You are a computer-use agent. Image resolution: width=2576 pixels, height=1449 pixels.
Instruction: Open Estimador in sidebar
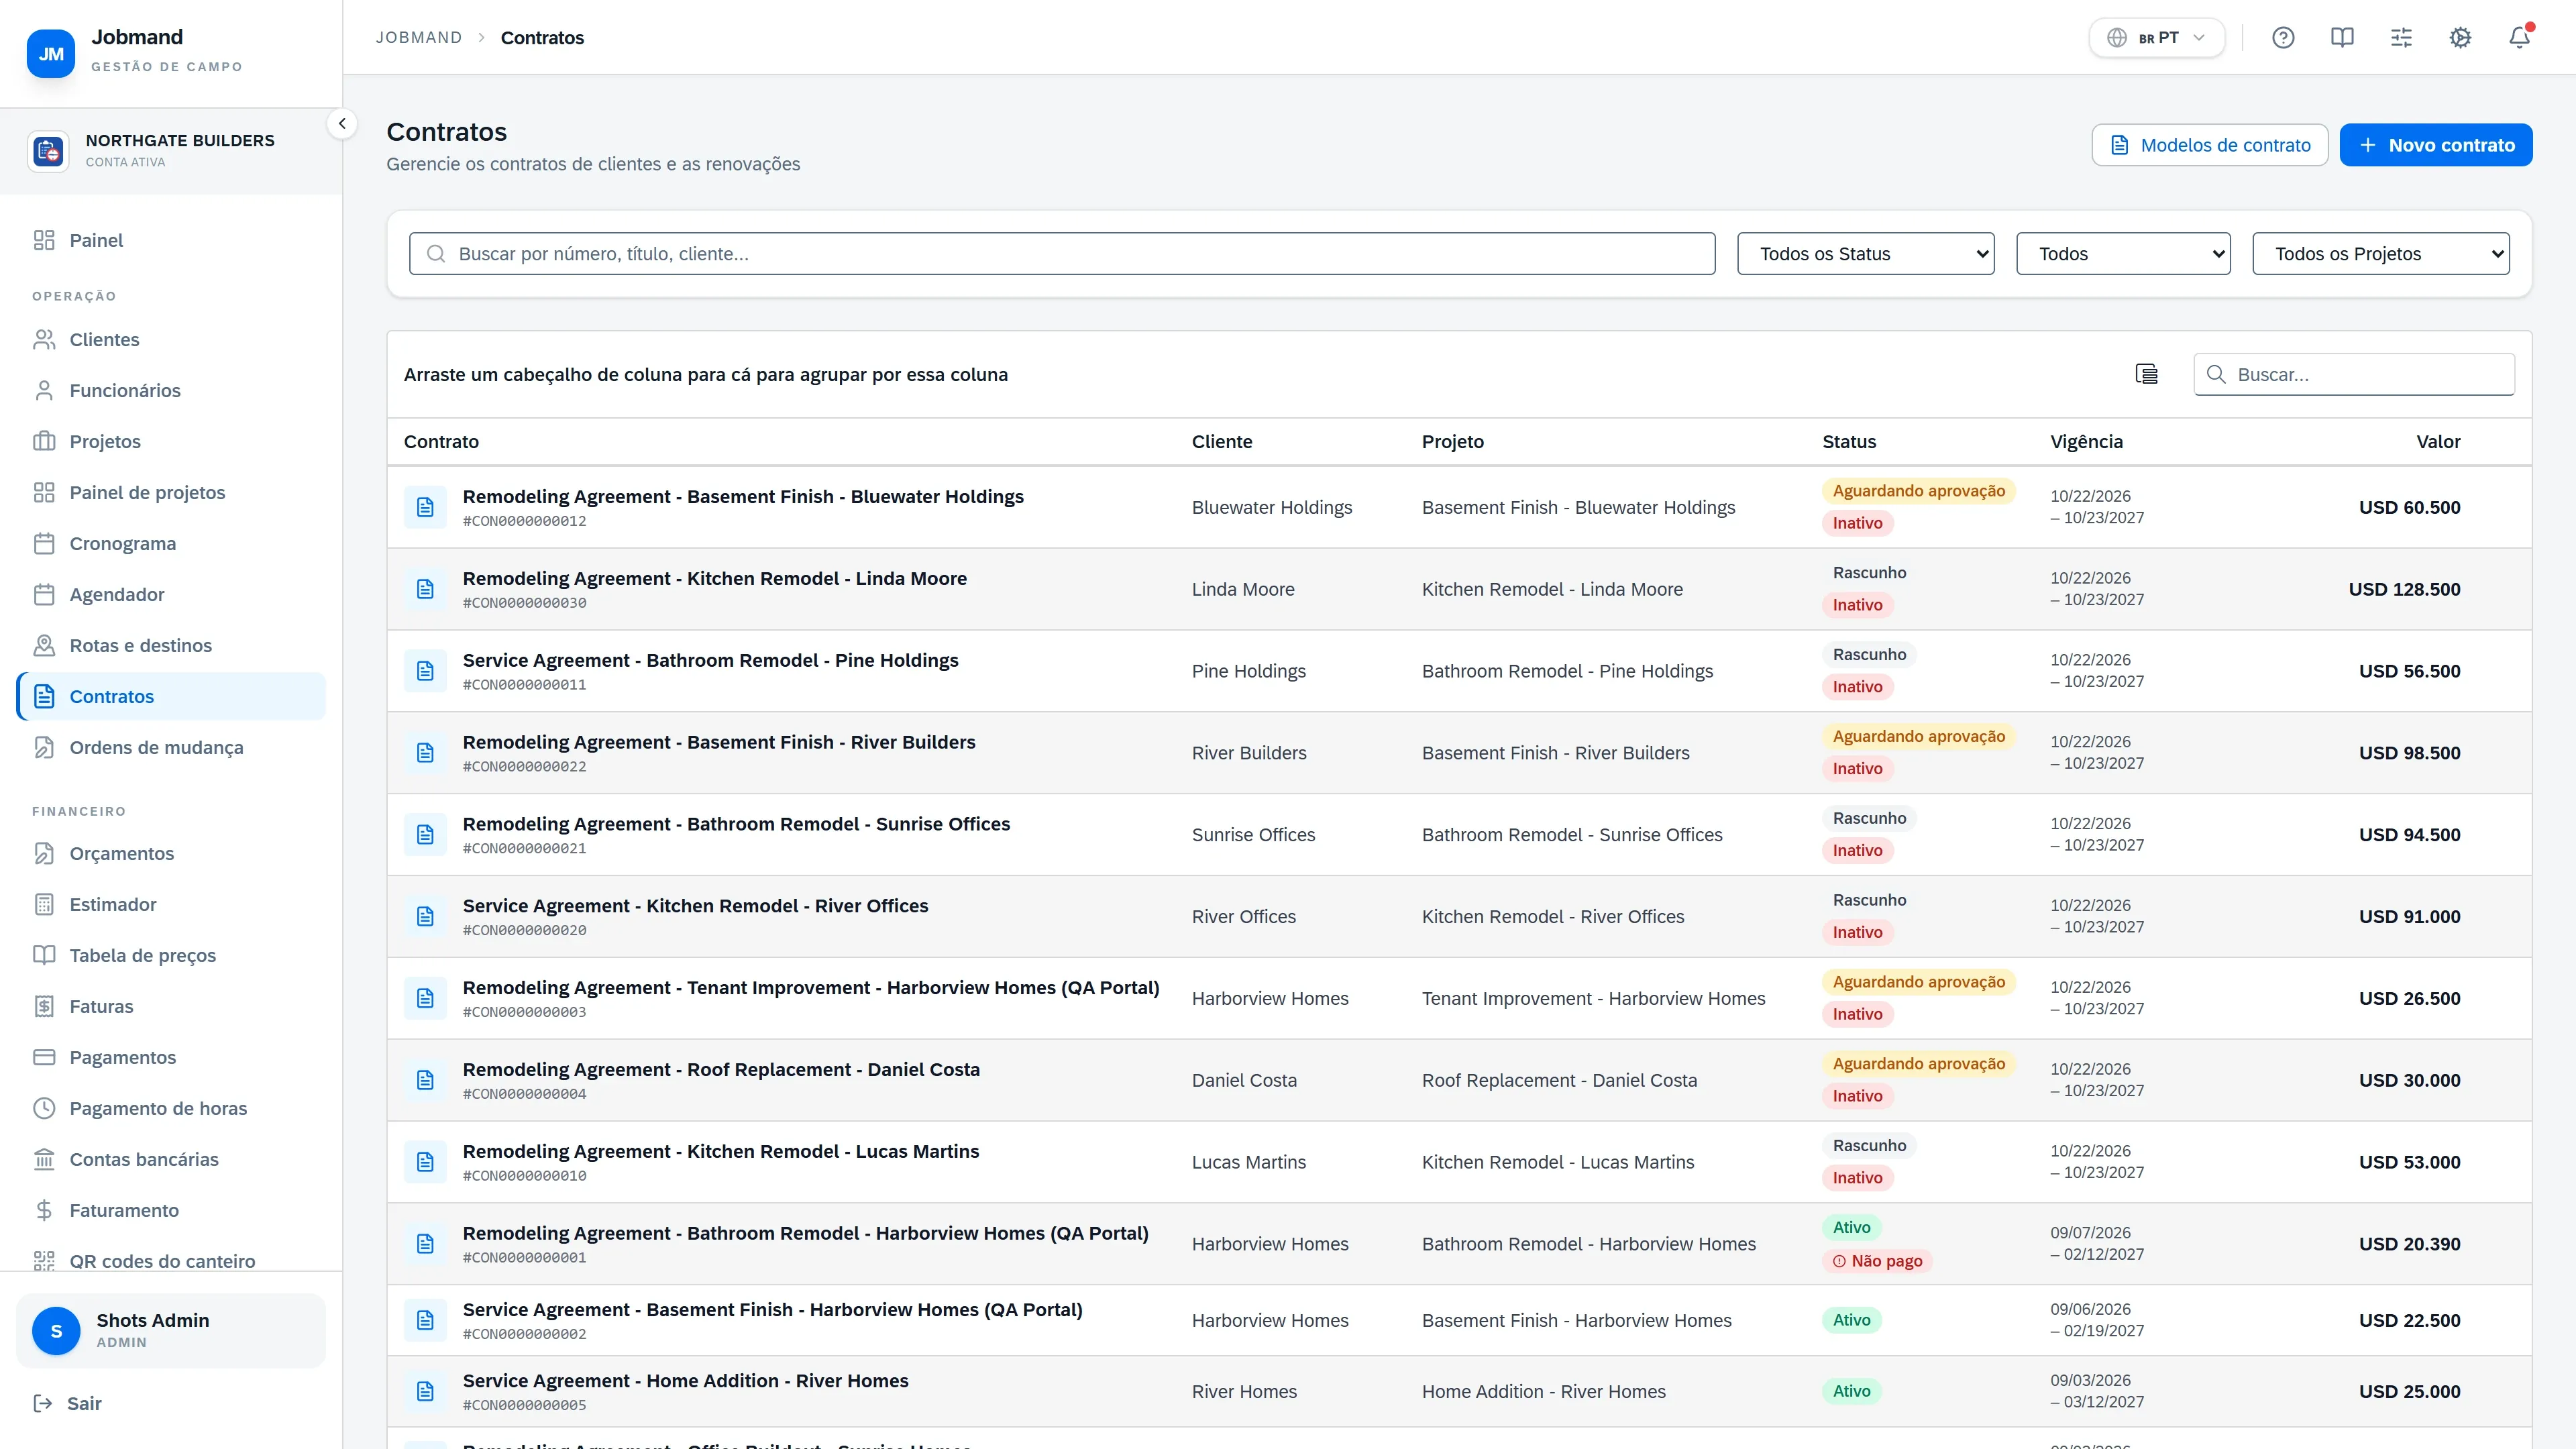point(171,905)
